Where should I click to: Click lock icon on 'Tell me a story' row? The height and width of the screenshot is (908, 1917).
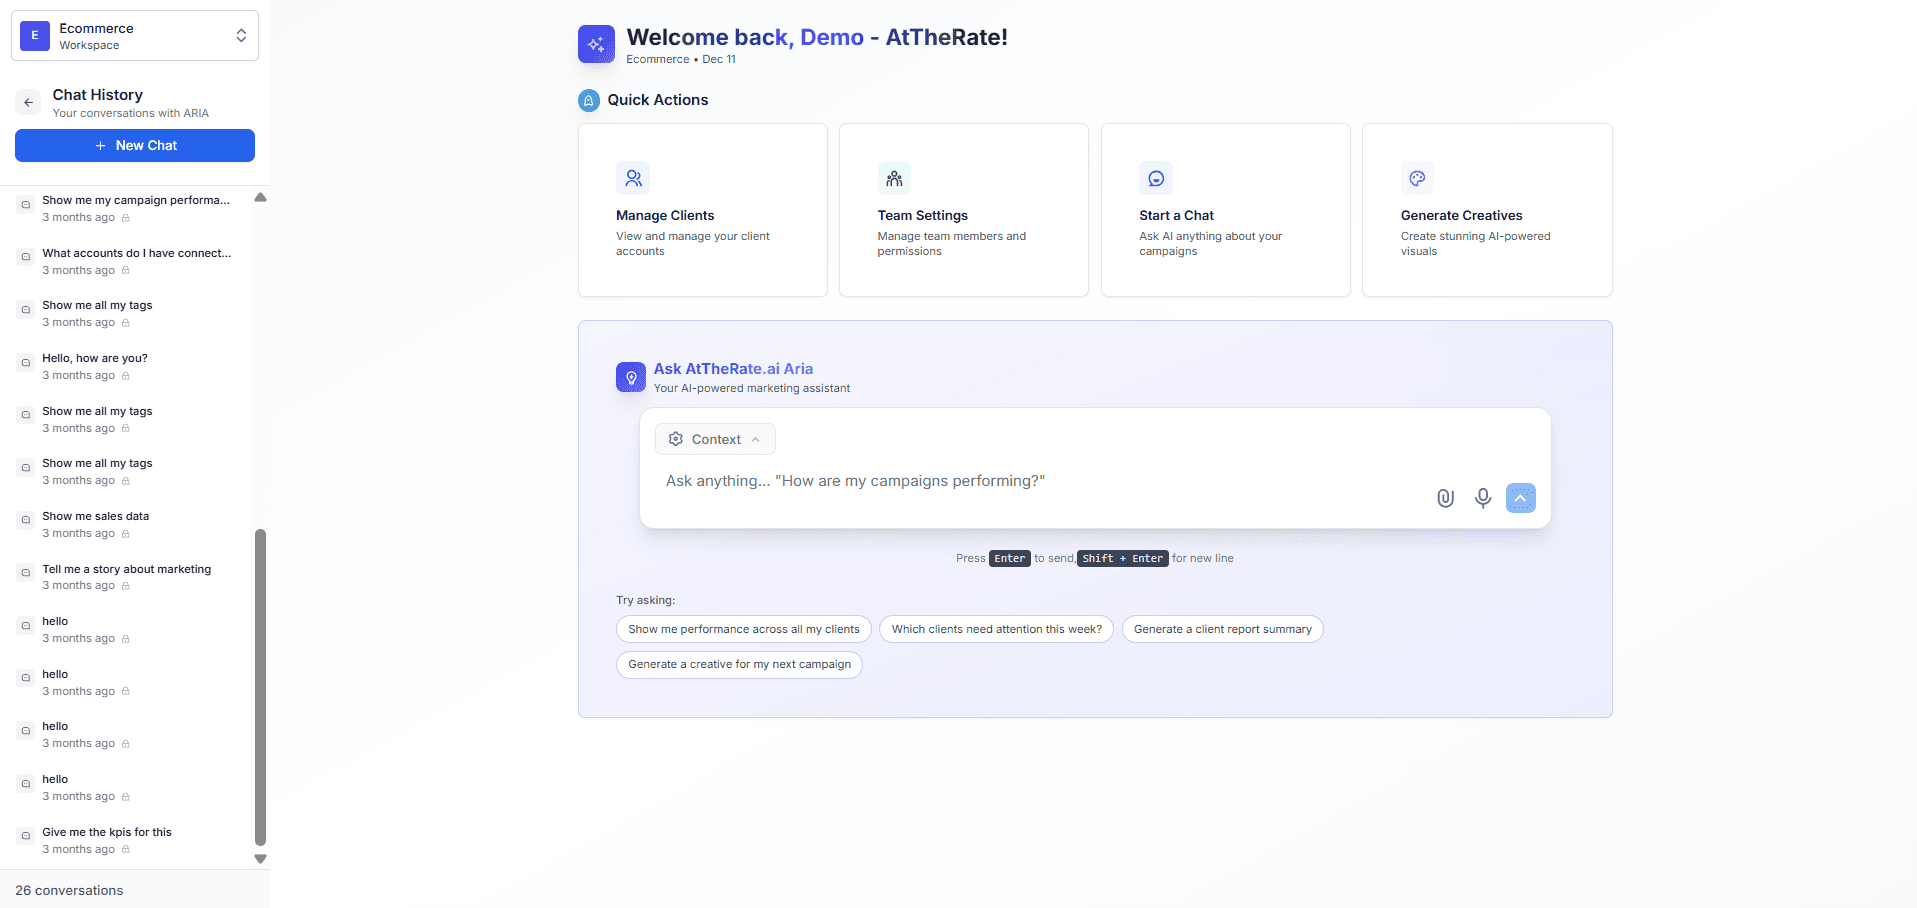pos(126,586)
